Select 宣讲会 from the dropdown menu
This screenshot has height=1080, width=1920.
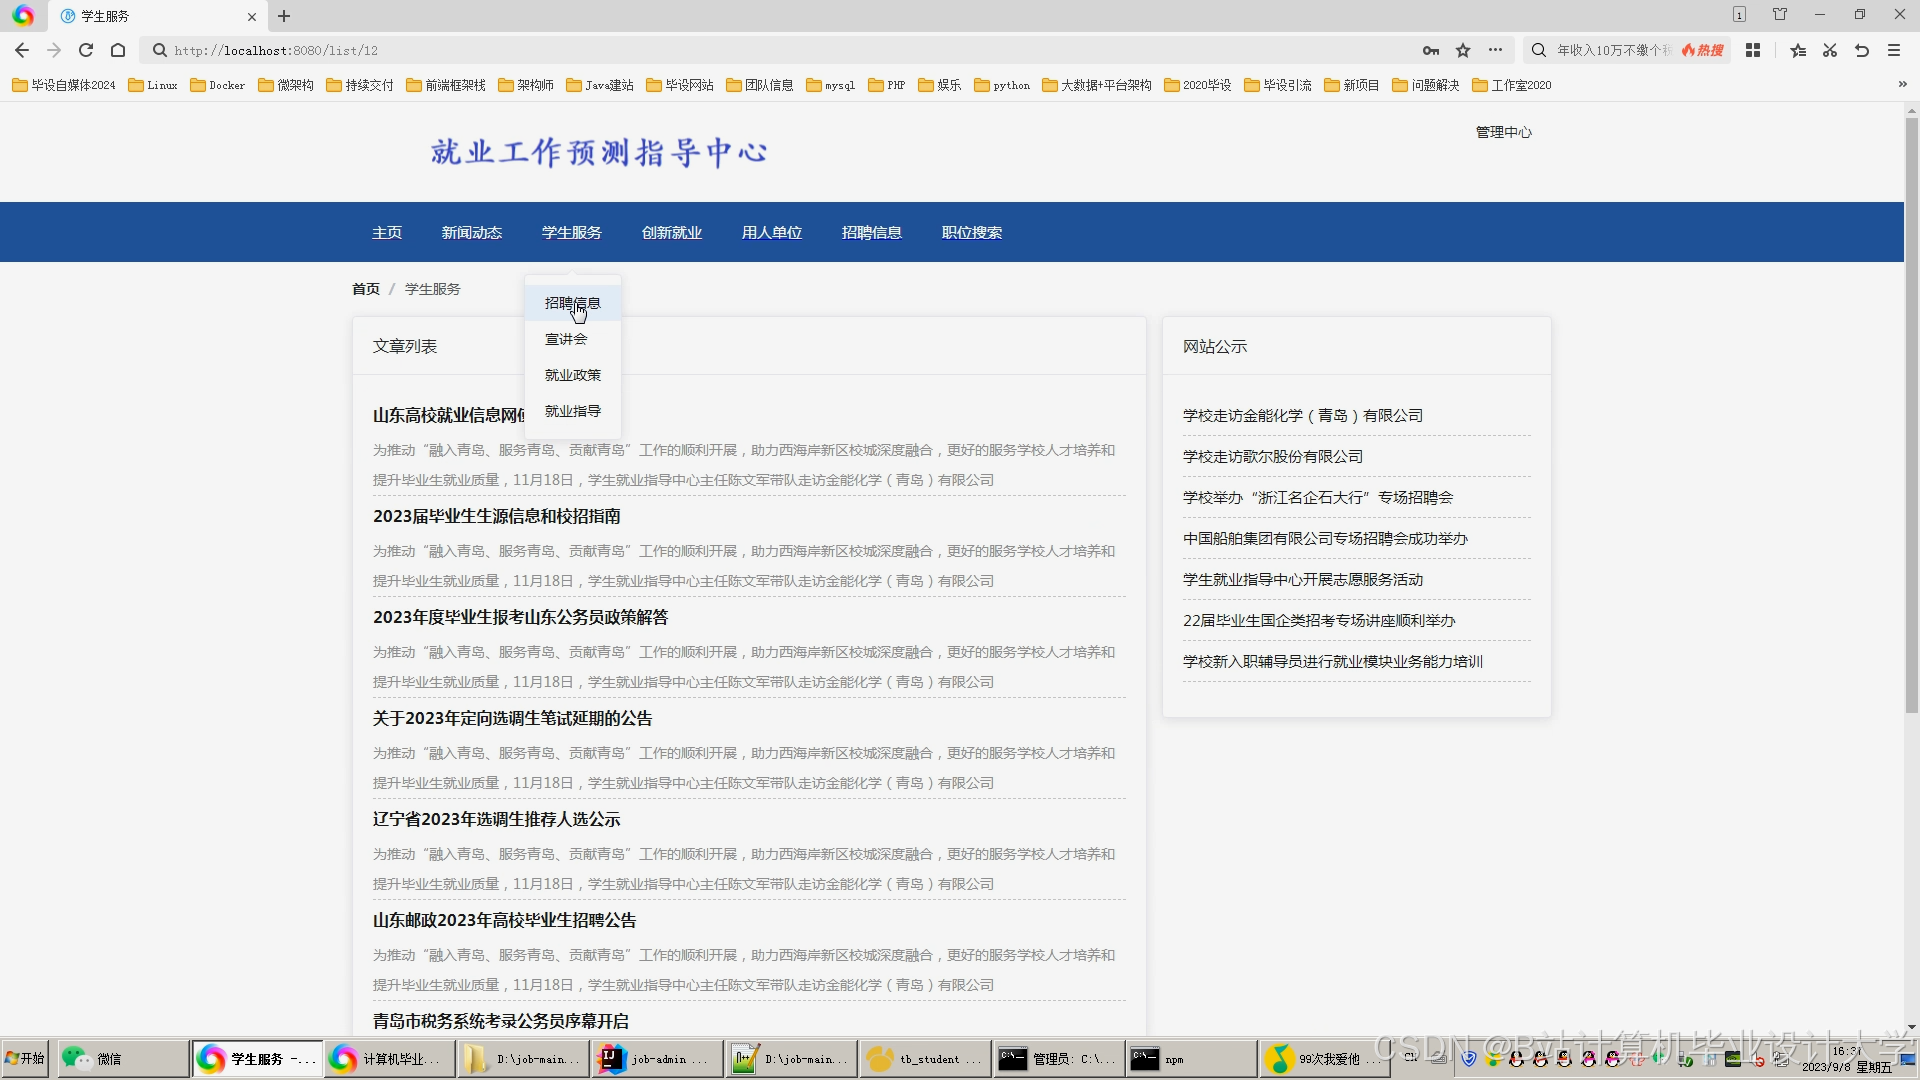[x=566, y=339]
